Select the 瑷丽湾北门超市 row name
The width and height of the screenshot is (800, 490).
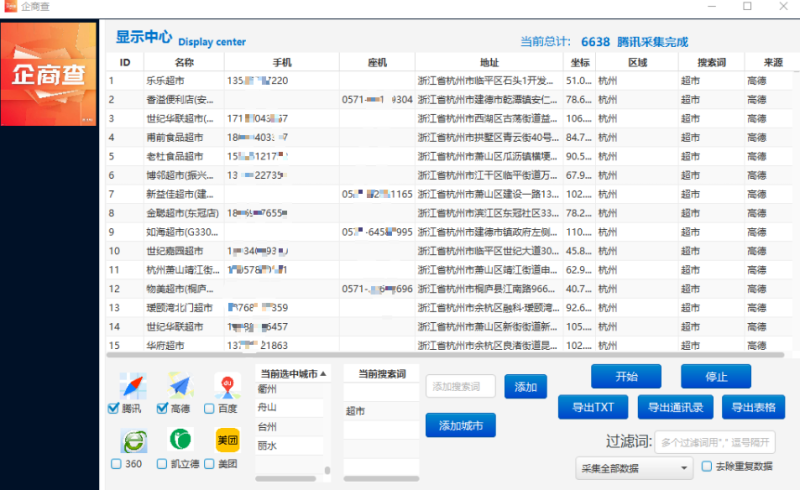(x=180, y=307)
